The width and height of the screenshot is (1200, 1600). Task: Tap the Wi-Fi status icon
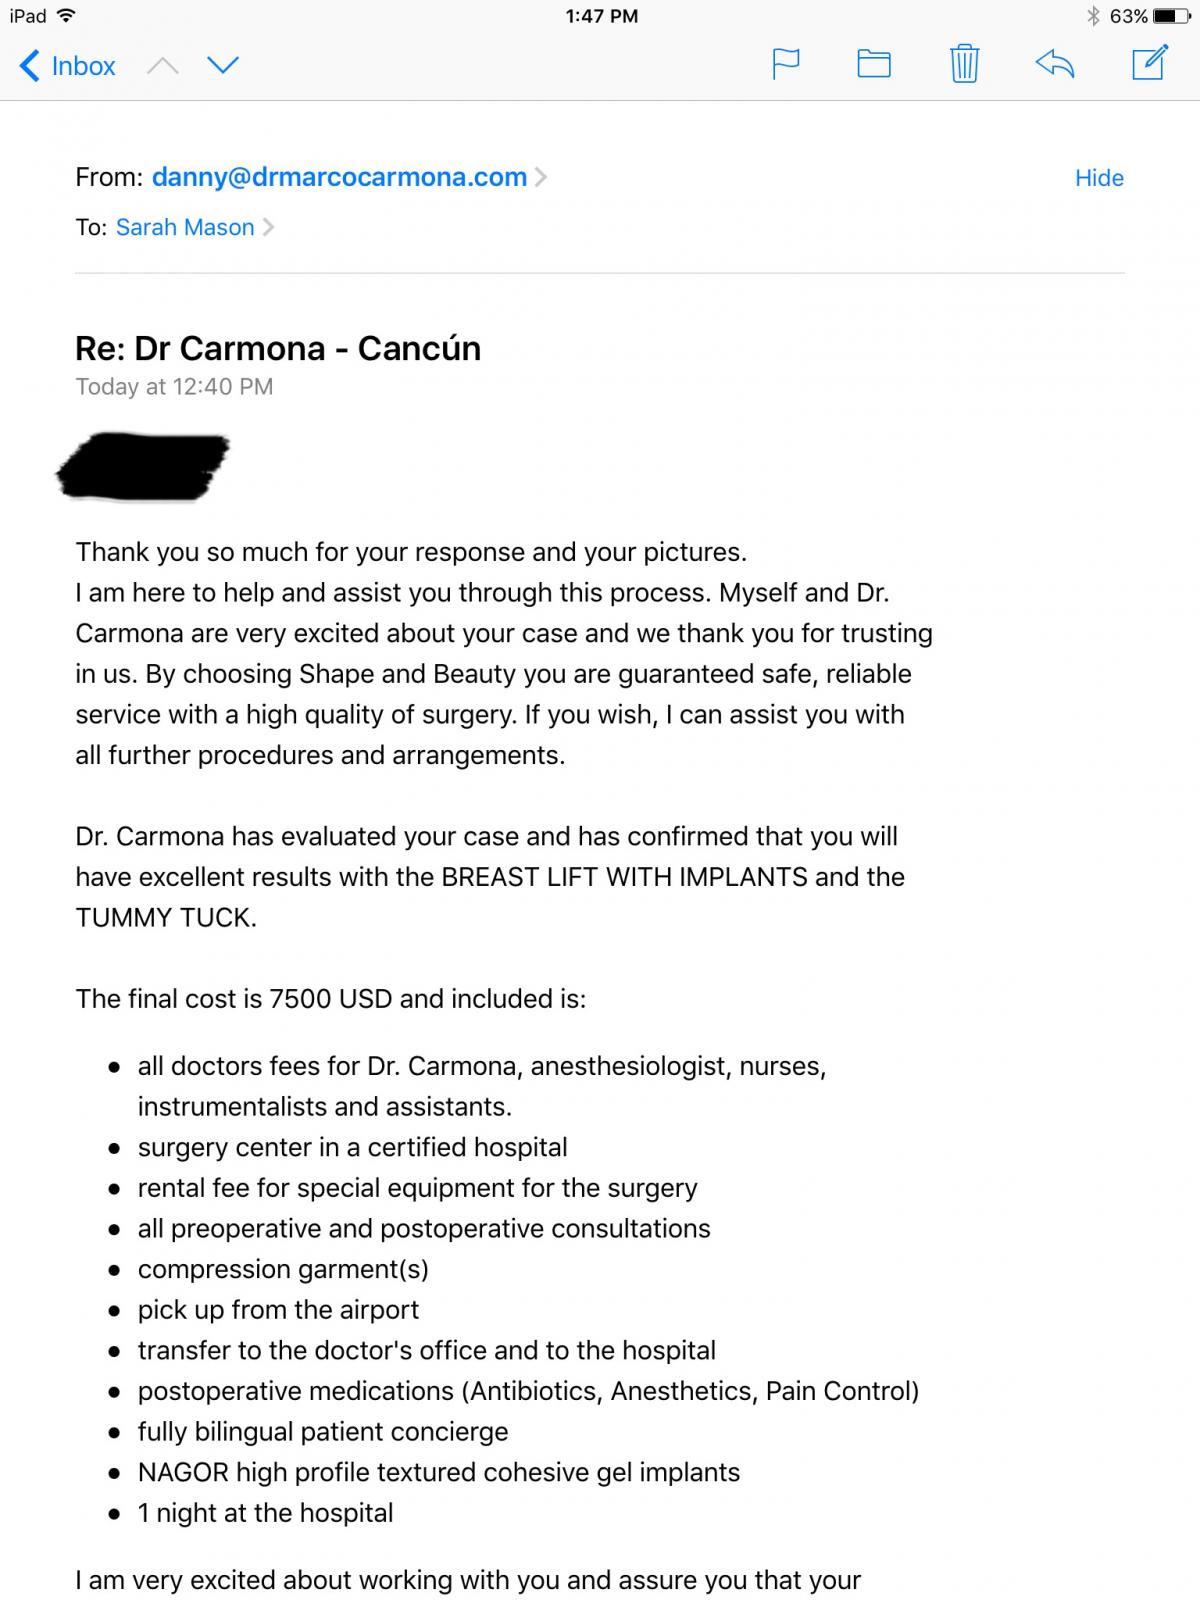point(66,16)
